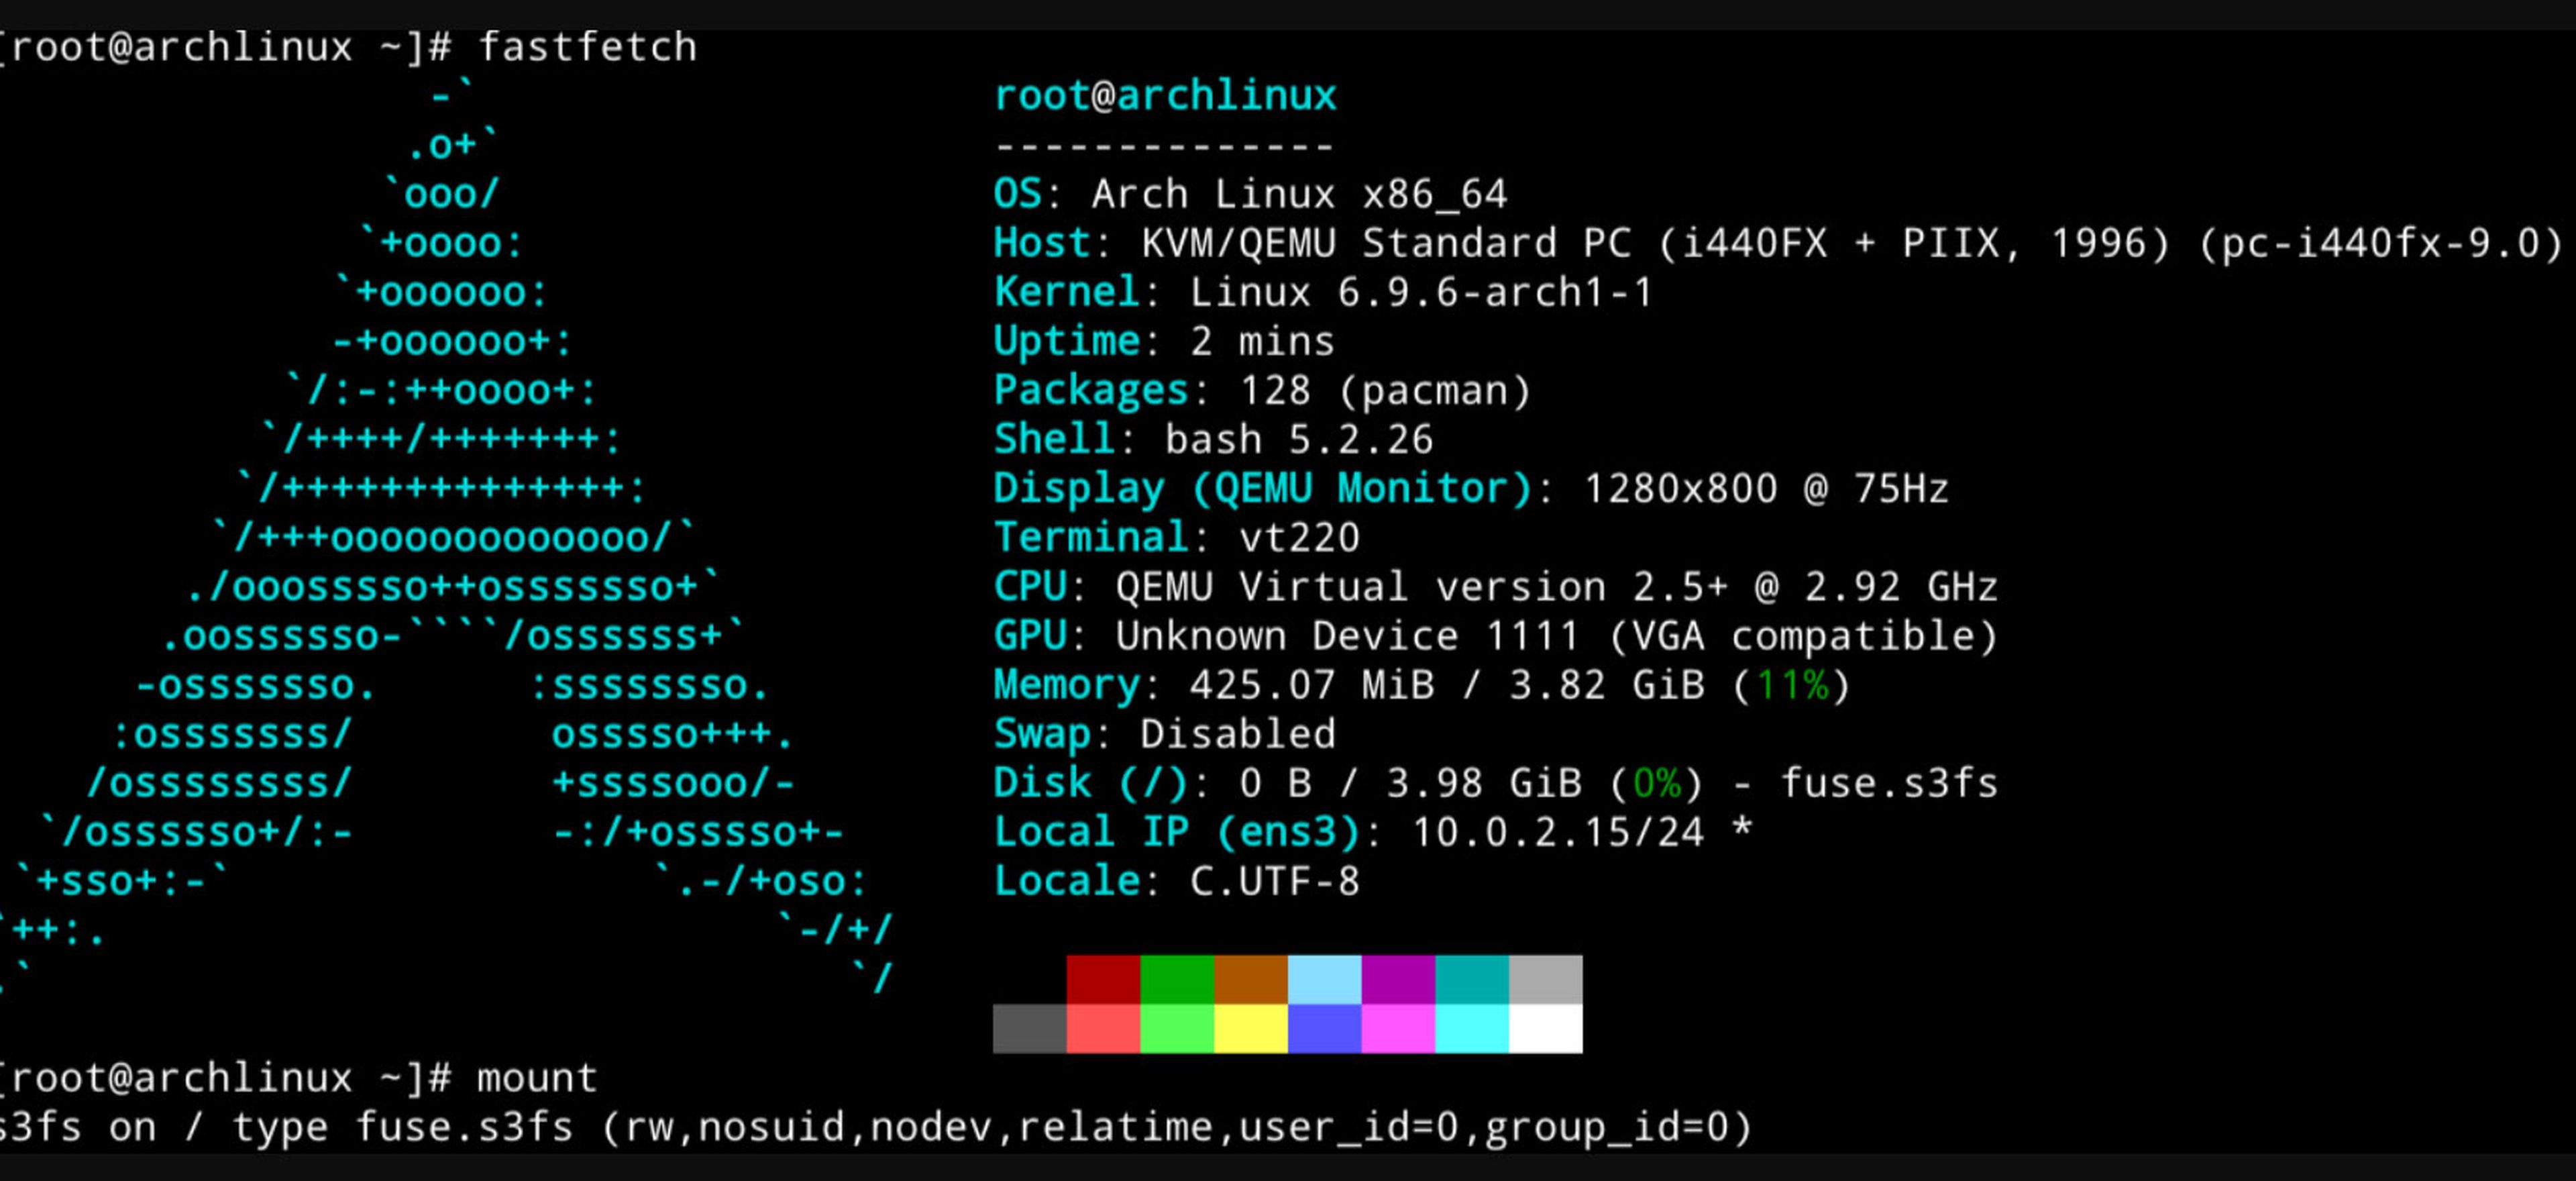The image size is (2576, 1181).
Task: Click the bright cyan bottom-row color block
Action: coord(1472,1029)
